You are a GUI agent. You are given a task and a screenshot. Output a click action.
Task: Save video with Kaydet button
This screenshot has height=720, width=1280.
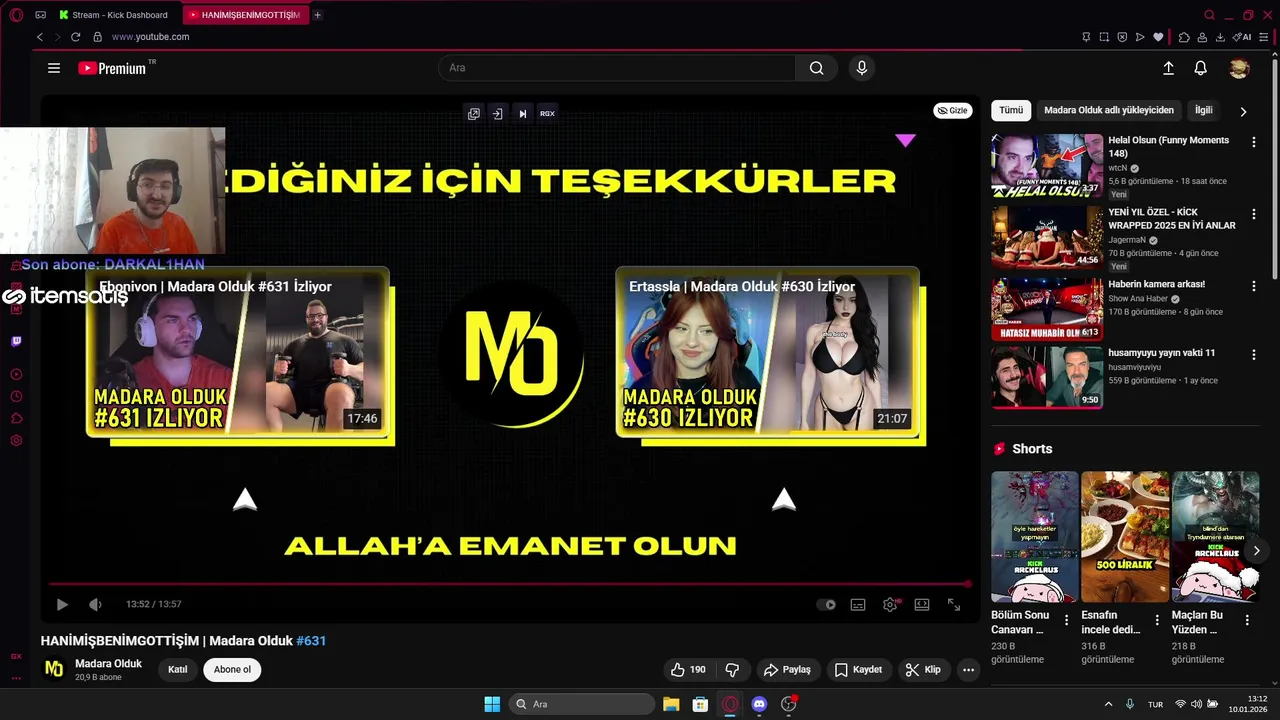(859, 670)
